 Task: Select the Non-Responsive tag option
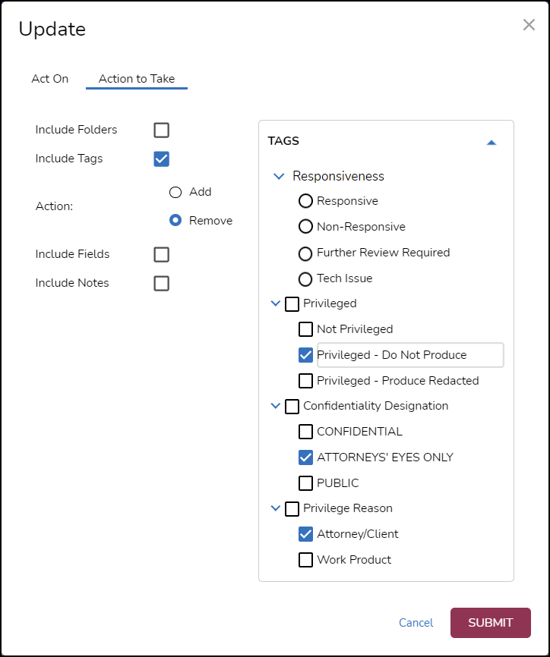(x=305, y=227)
